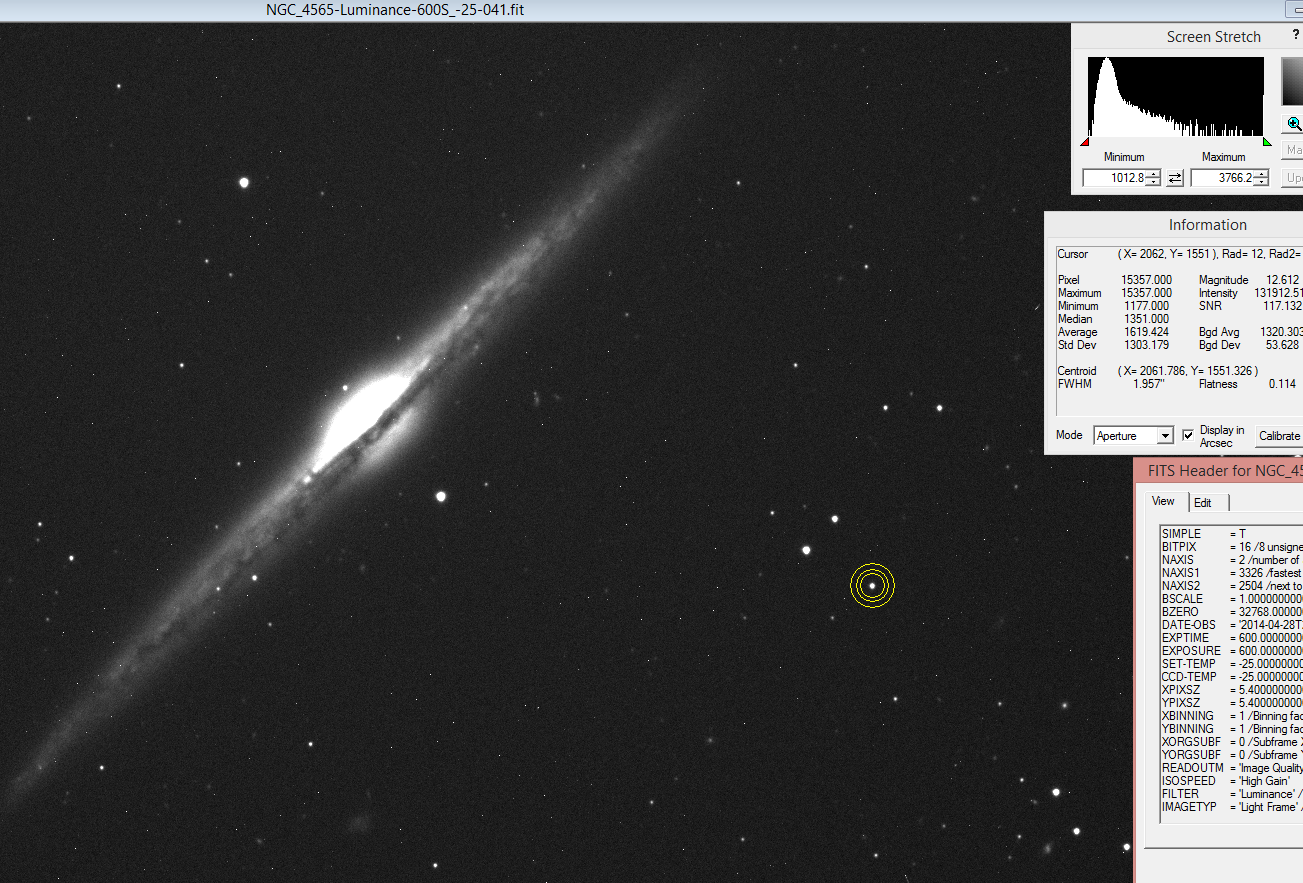Click the grayscale gradient preview in Screen Stretch
The height and width of the screenshot is (883, 1303).
click(1295, 82)
